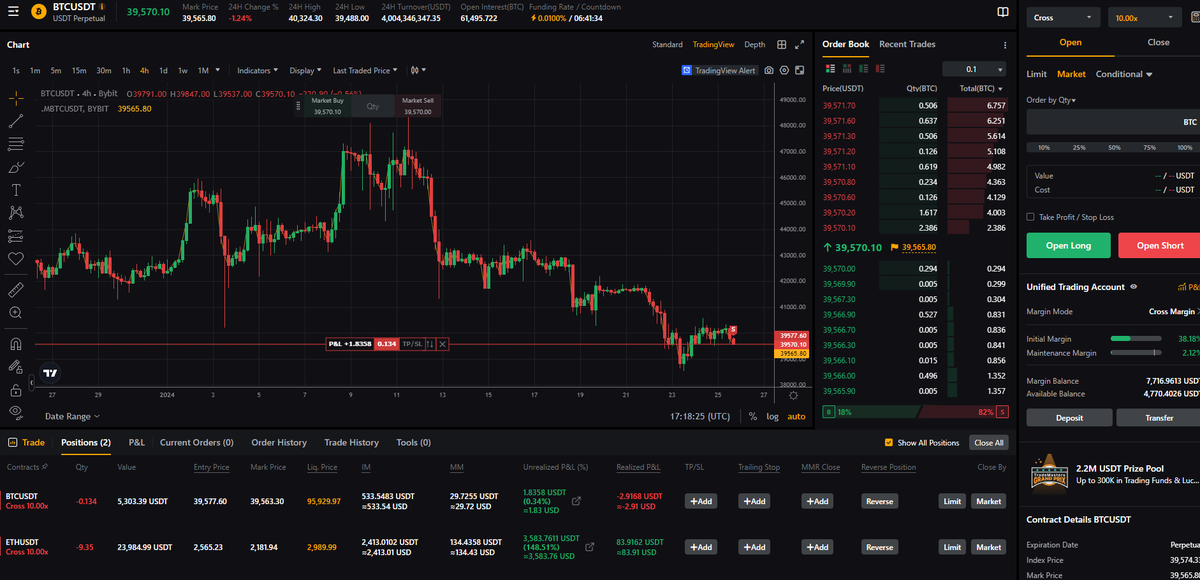Select the ruler measure tool

click(x=16, y=289)
